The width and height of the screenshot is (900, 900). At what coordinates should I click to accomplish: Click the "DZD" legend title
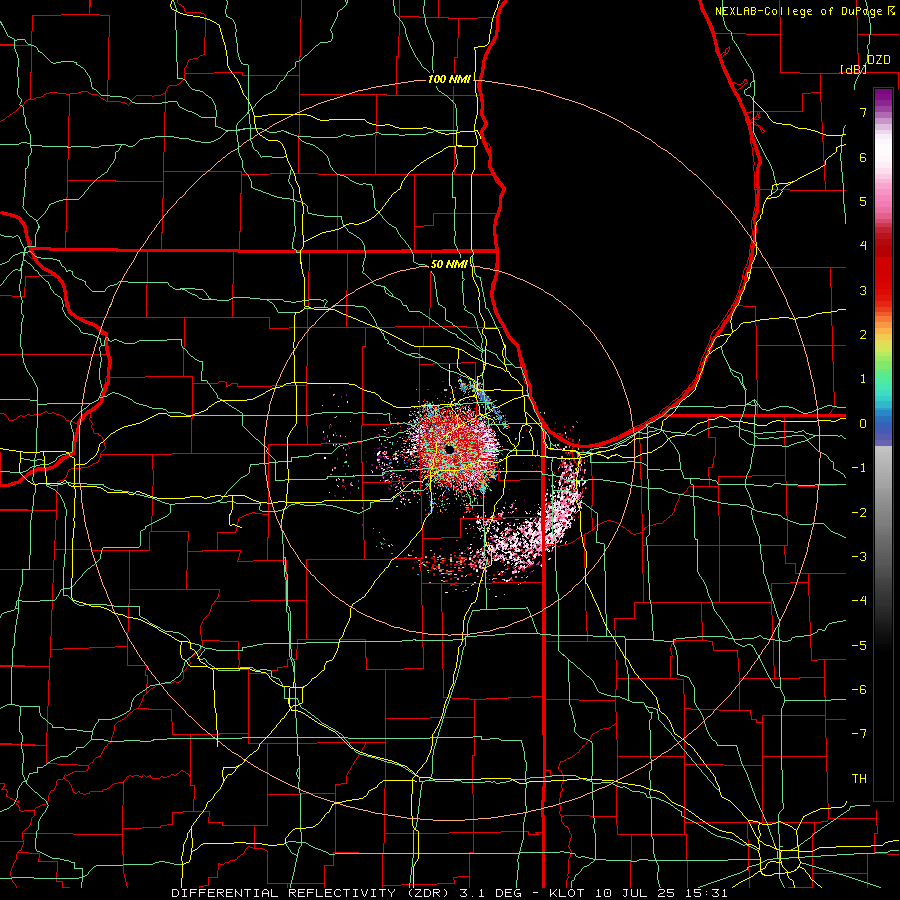click(878, 60)
